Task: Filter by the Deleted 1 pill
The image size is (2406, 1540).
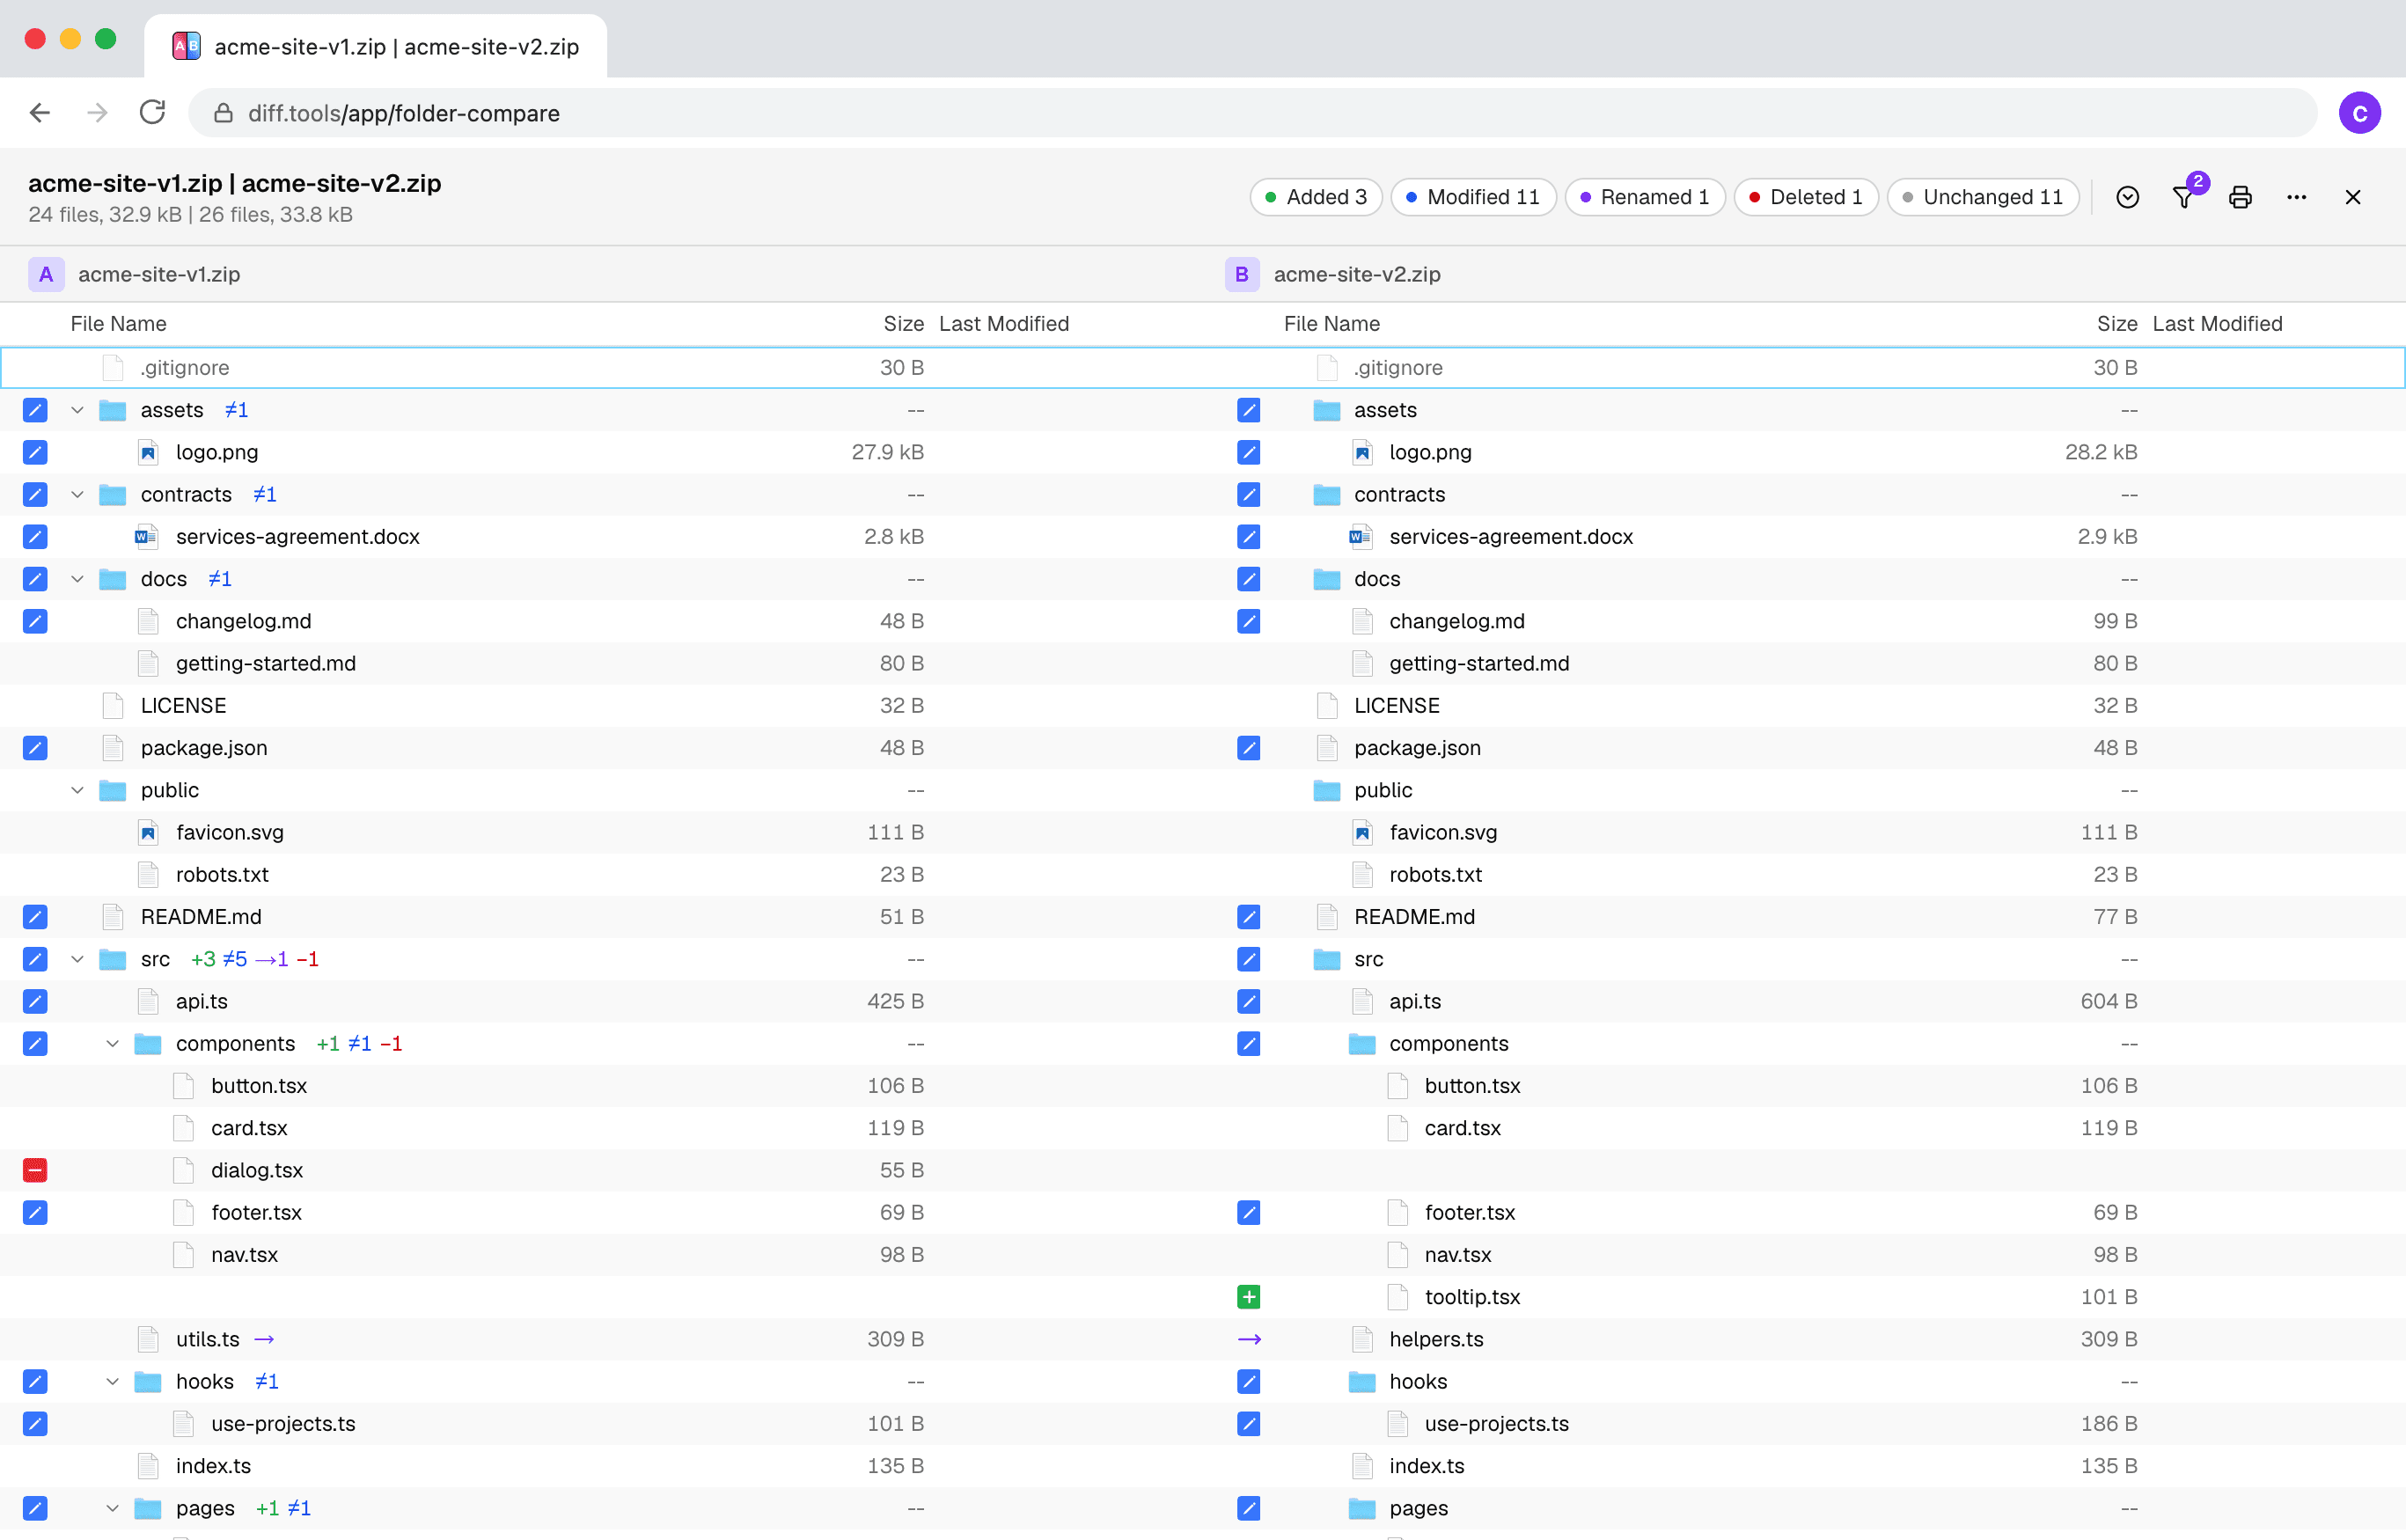Action: pyautogui.click(x=1805, y=197)
